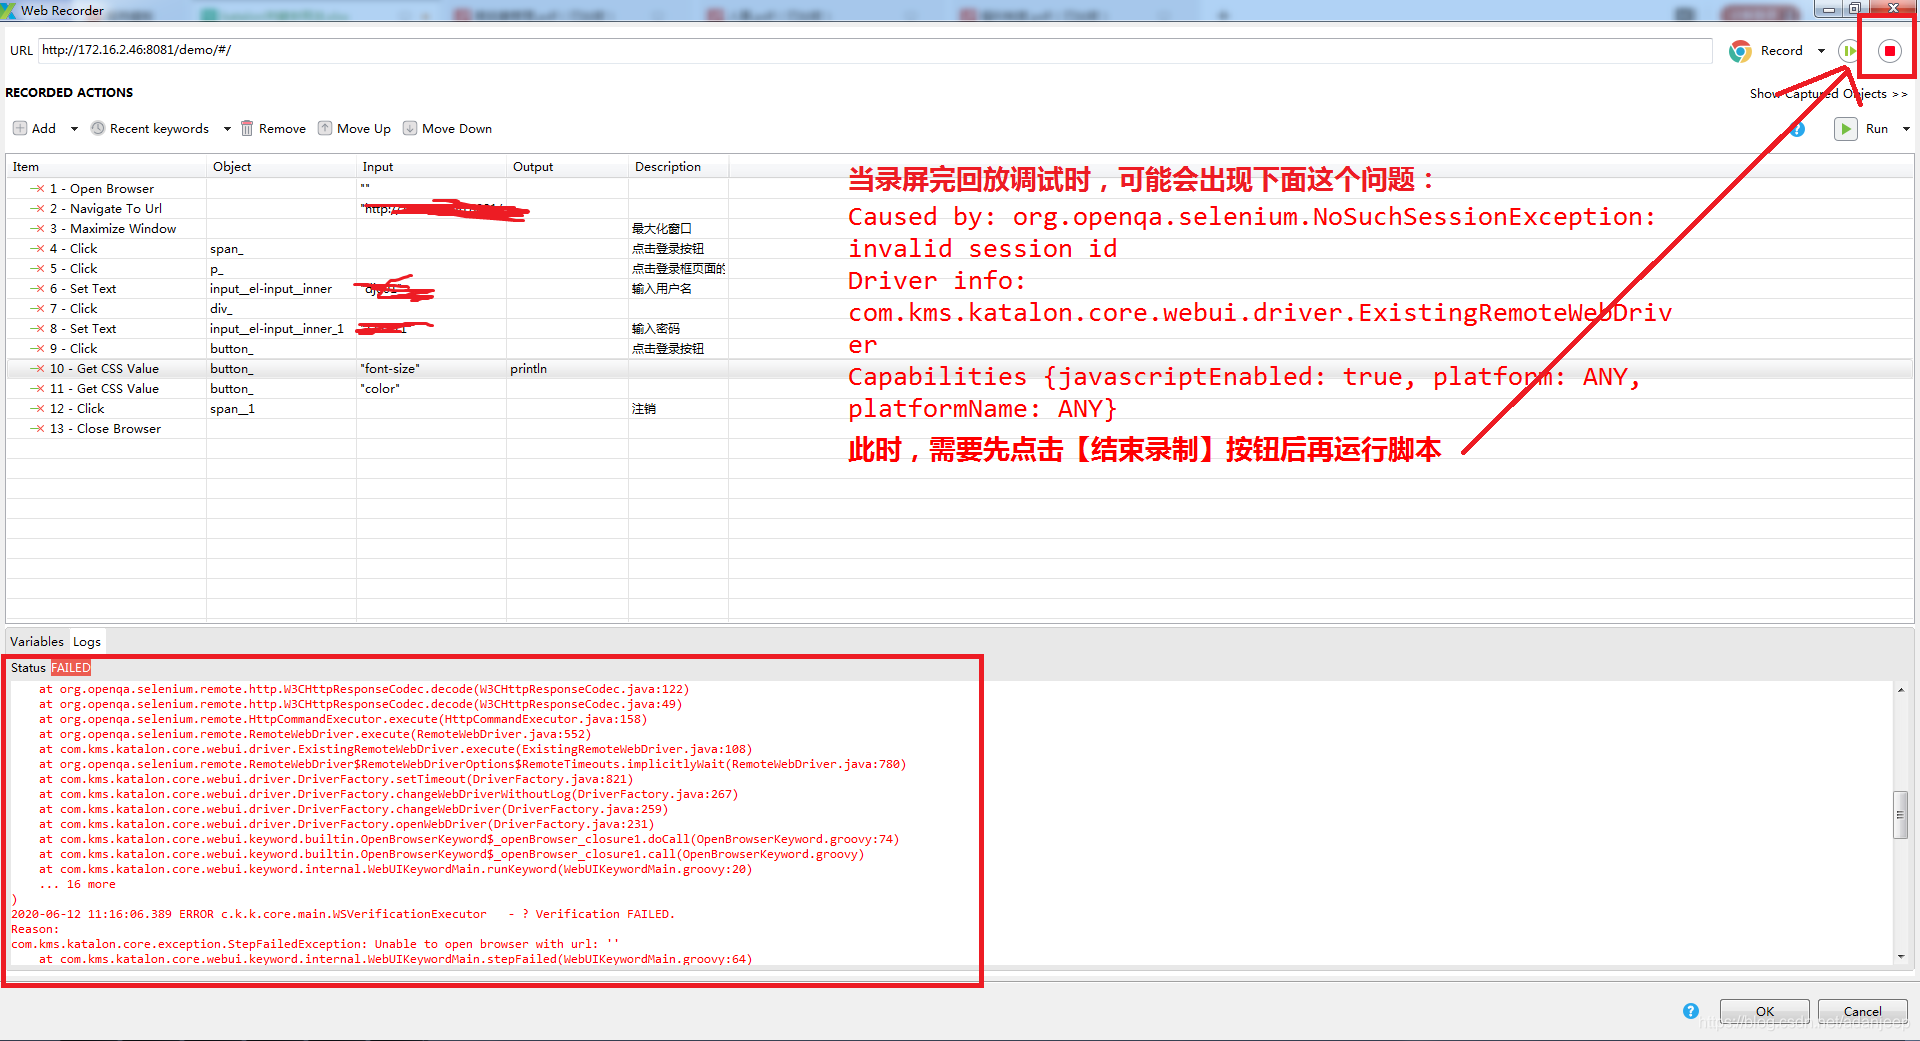Image resolution: width=1920 pixels, height=1041 pixels.
Task: Click the Show Captured Objects link
Action: click(x=1828, y=94)
